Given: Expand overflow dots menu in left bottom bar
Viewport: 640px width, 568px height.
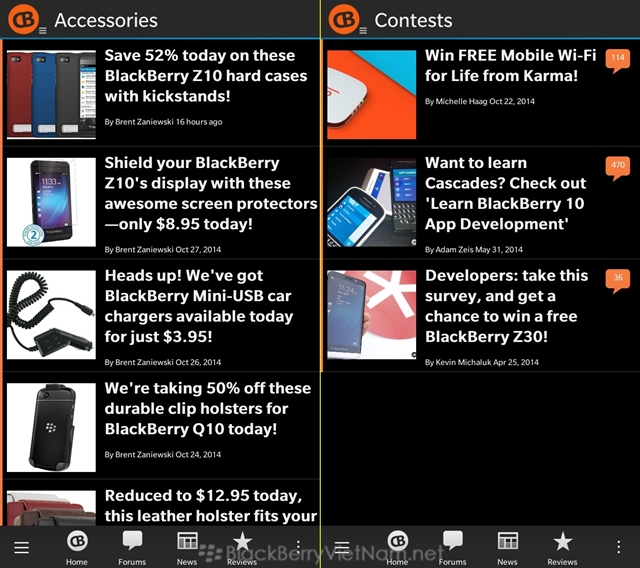Looking at the screenshot, I should click(x=298, y=547).
